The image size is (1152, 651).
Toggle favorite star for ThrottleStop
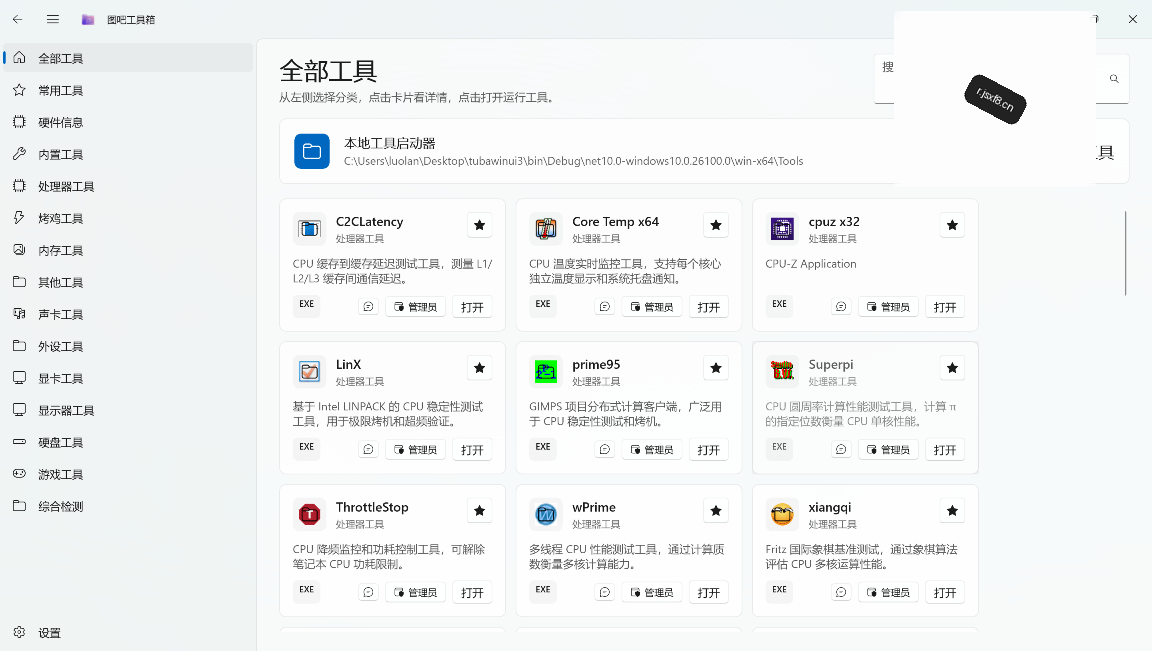(480, 511)
